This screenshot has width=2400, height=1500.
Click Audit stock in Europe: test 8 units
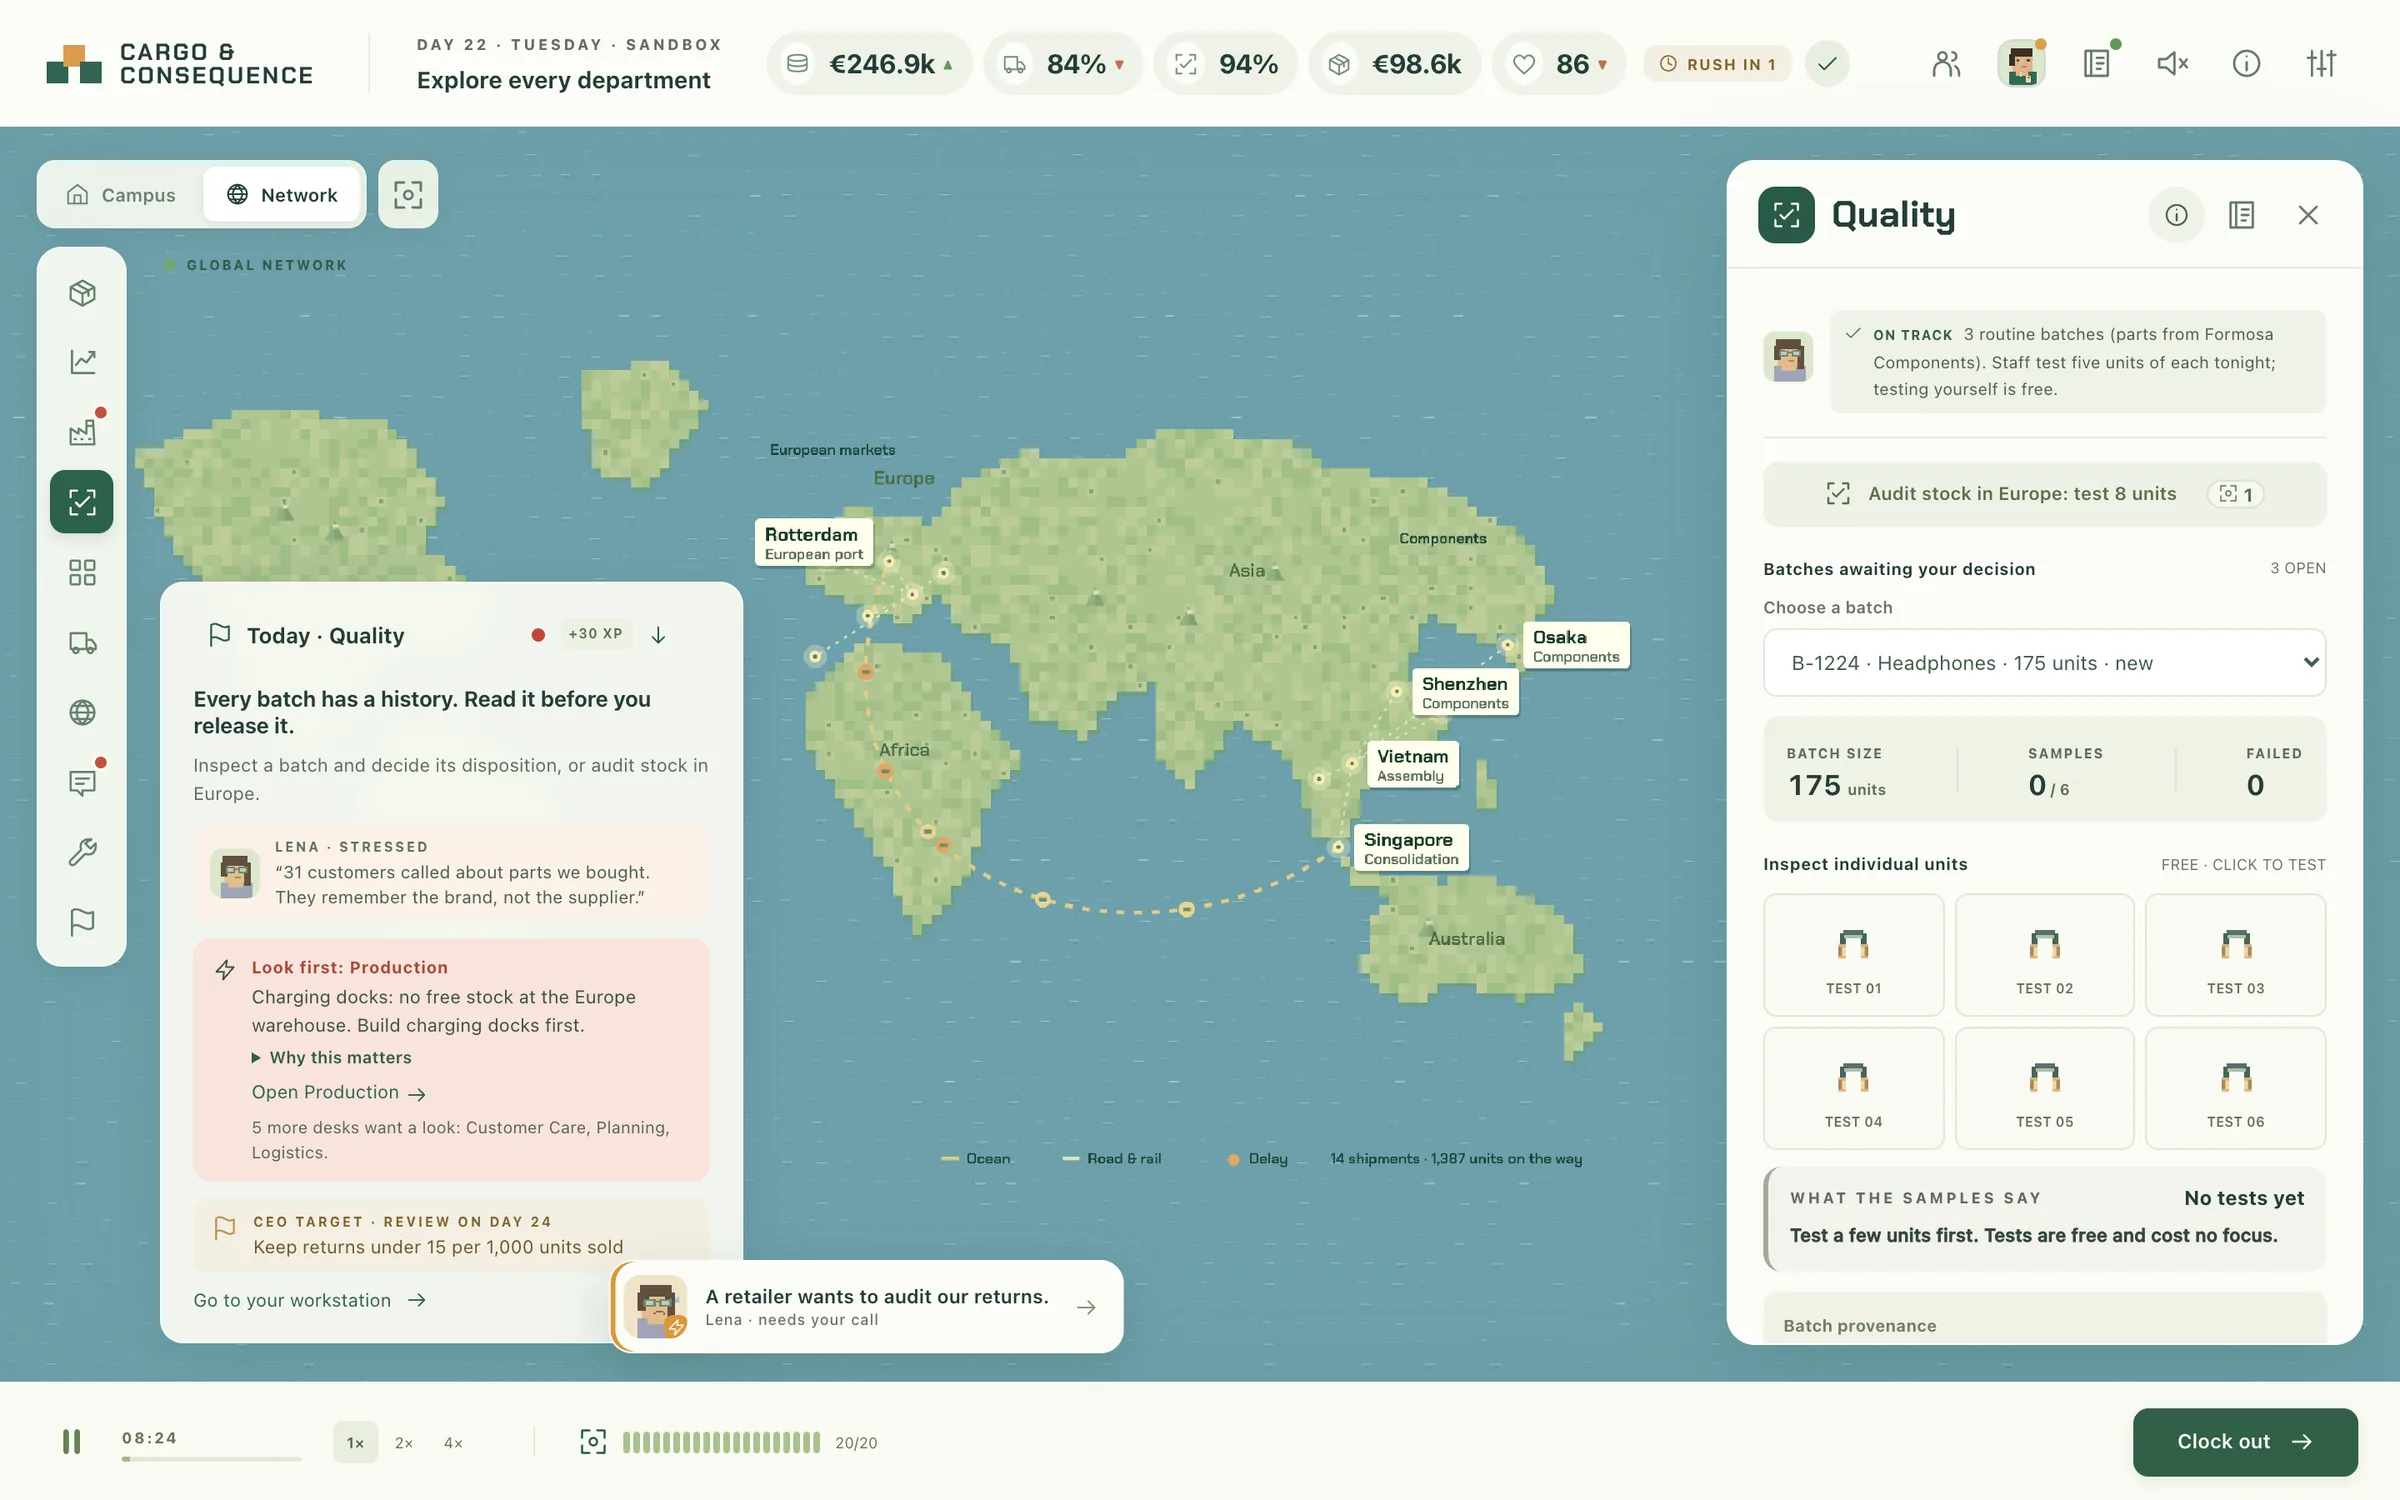[2044, 494]
